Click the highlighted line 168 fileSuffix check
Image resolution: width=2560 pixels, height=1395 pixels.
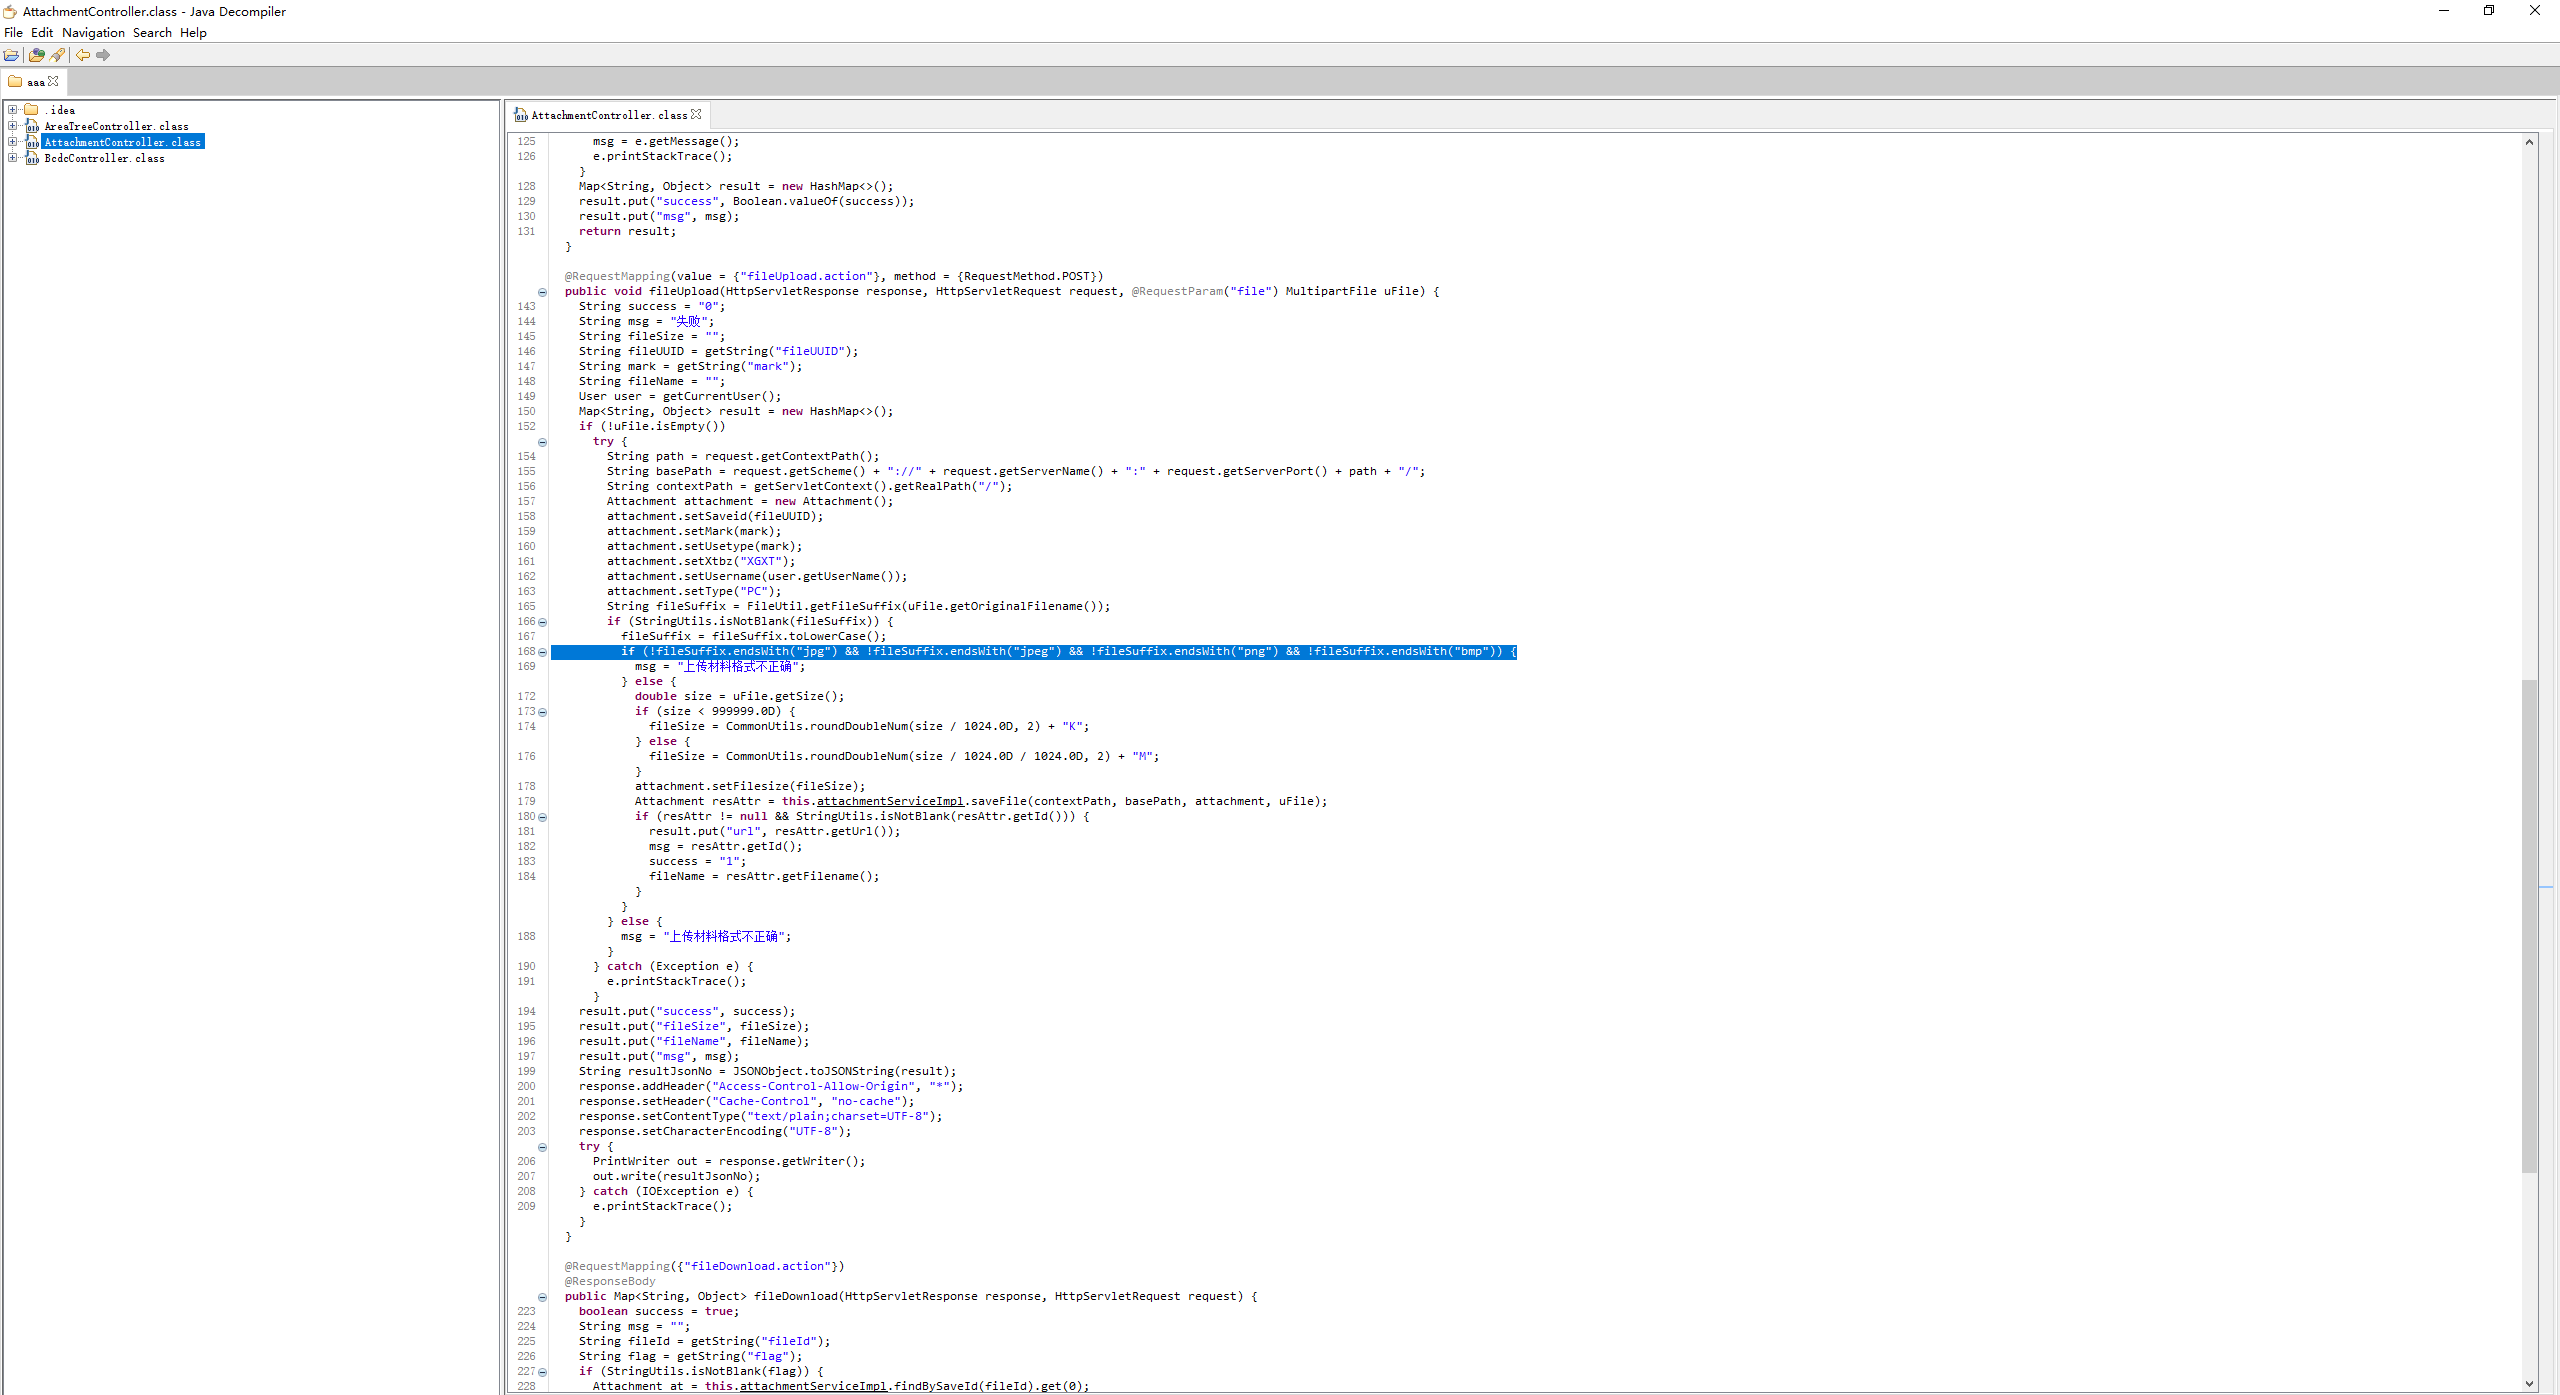(x=1034, y=652)
